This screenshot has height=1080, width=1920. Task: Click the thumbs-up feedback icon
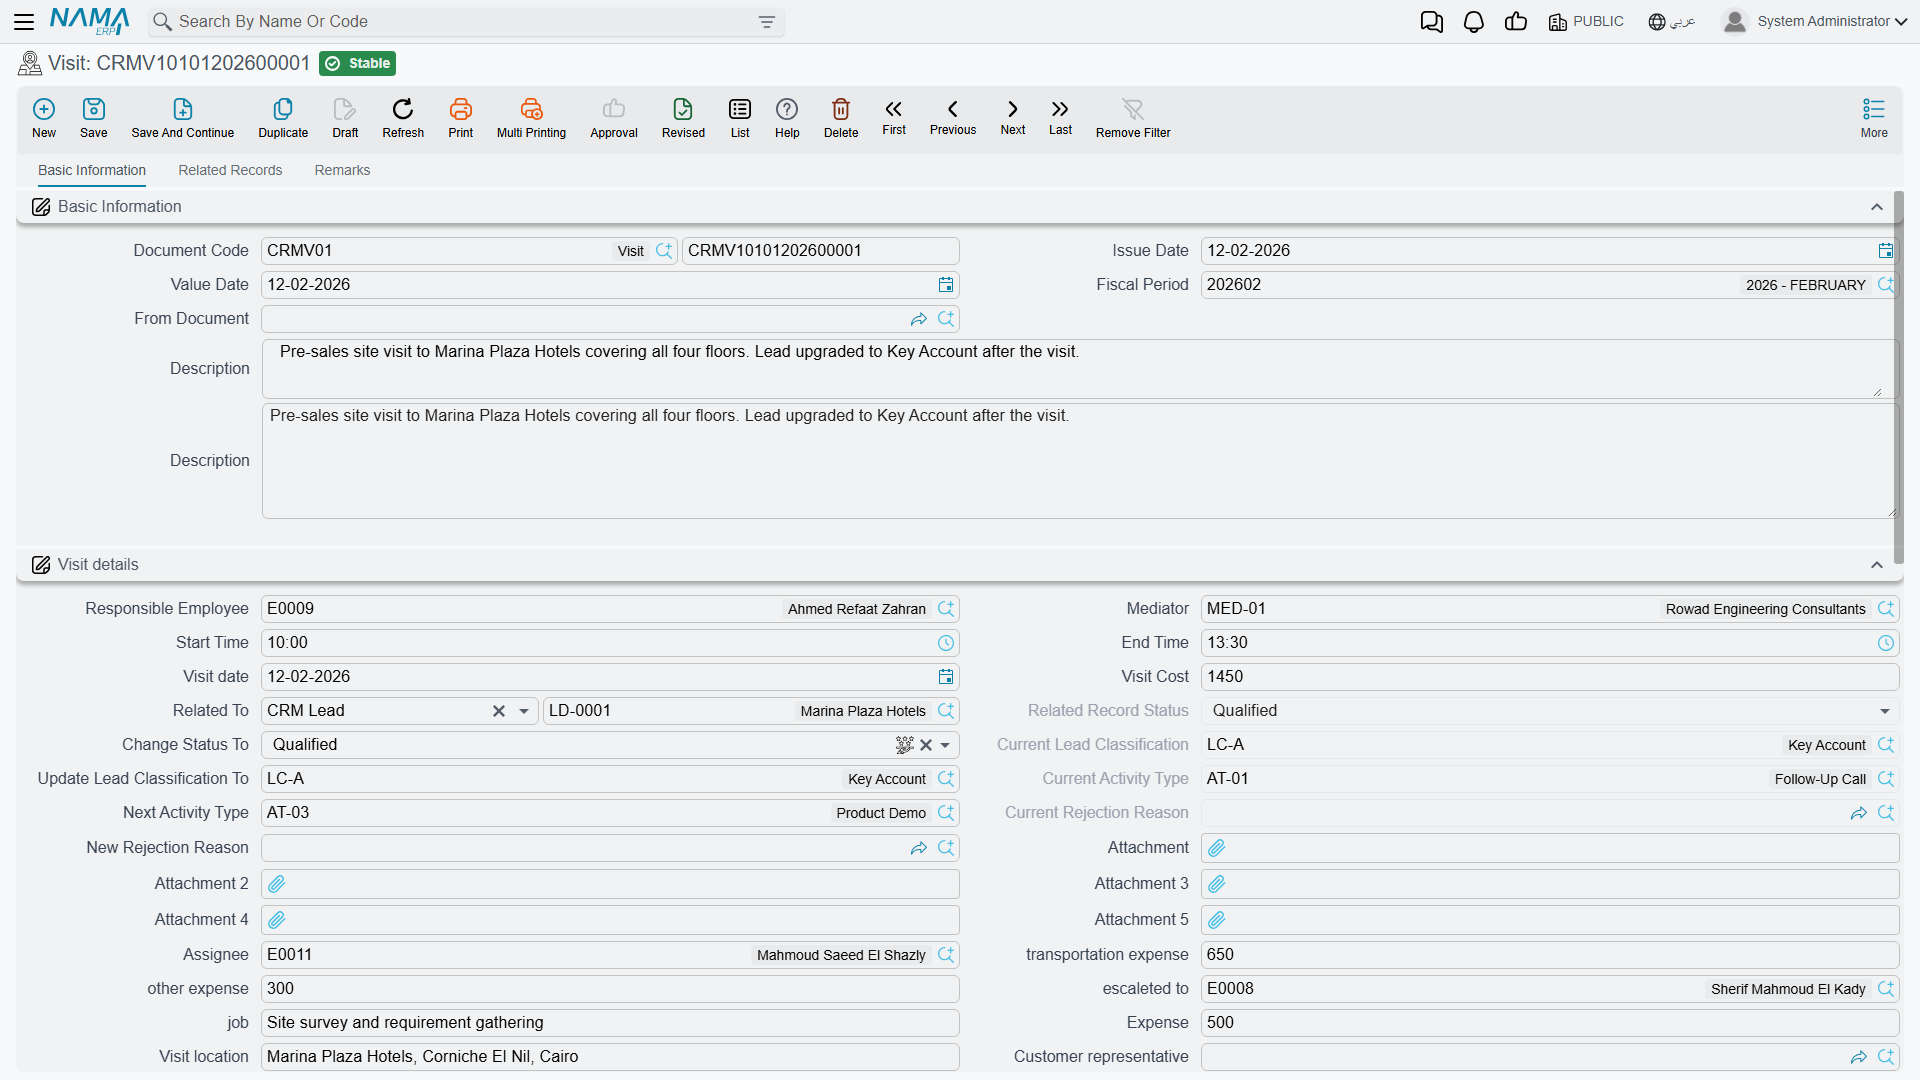(1516, 22)
